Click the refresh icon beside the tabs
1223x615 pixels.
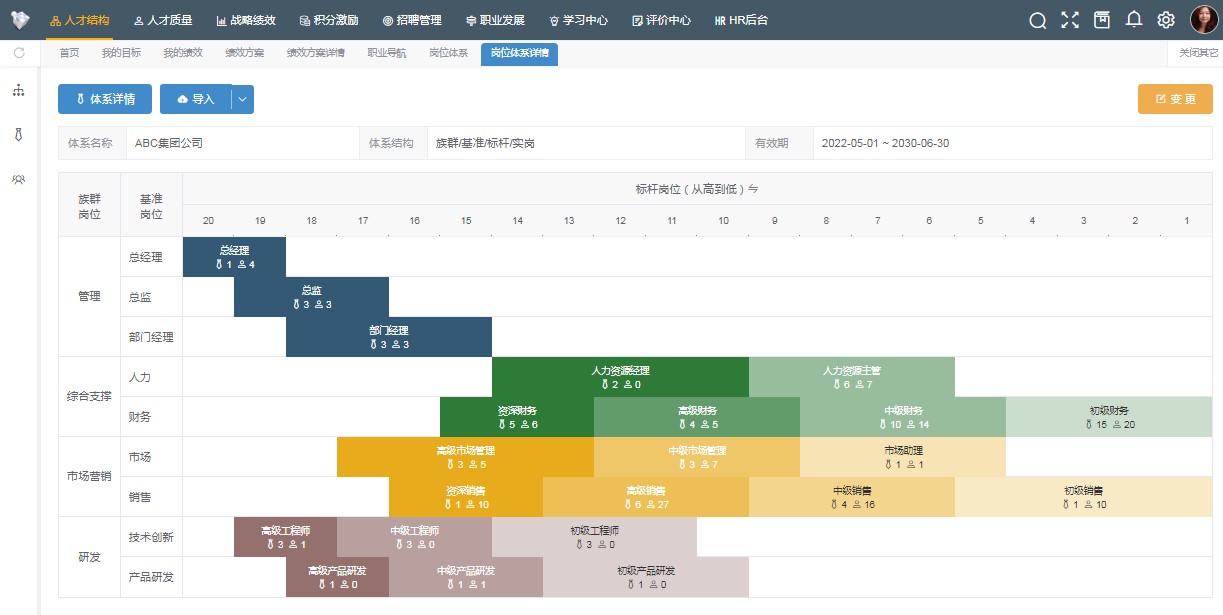point(19,53)
